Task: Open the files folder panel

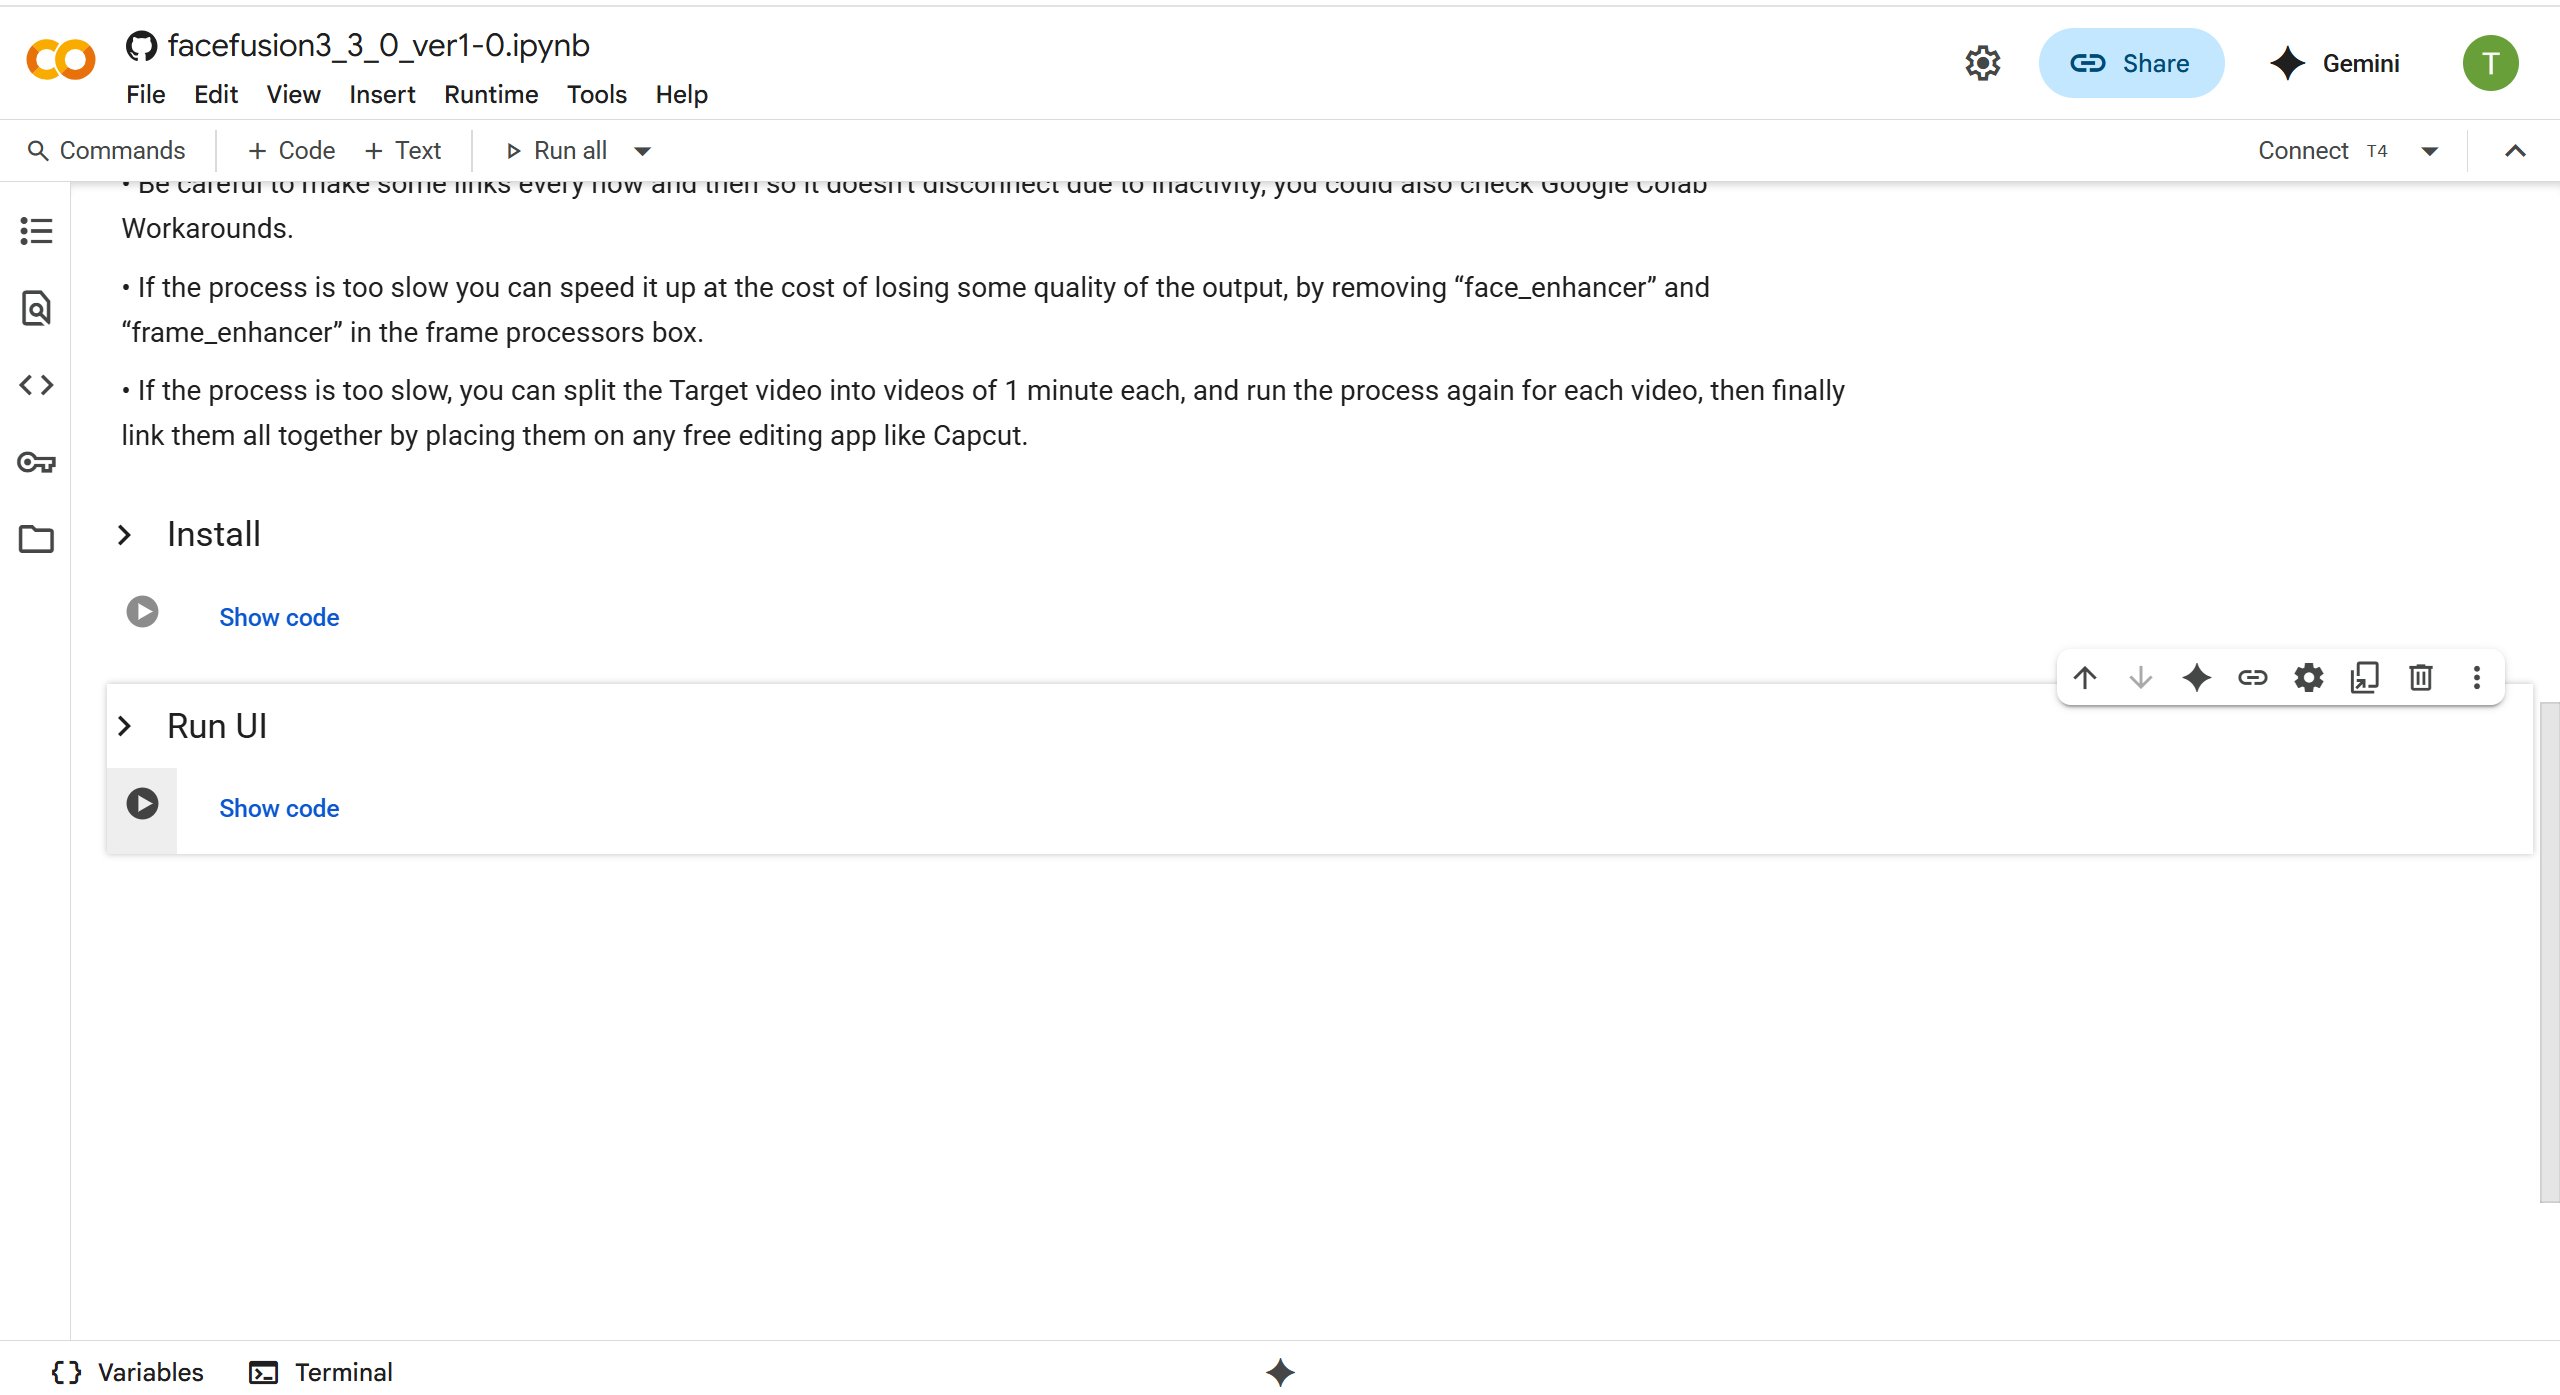Action: pos(36,539)
